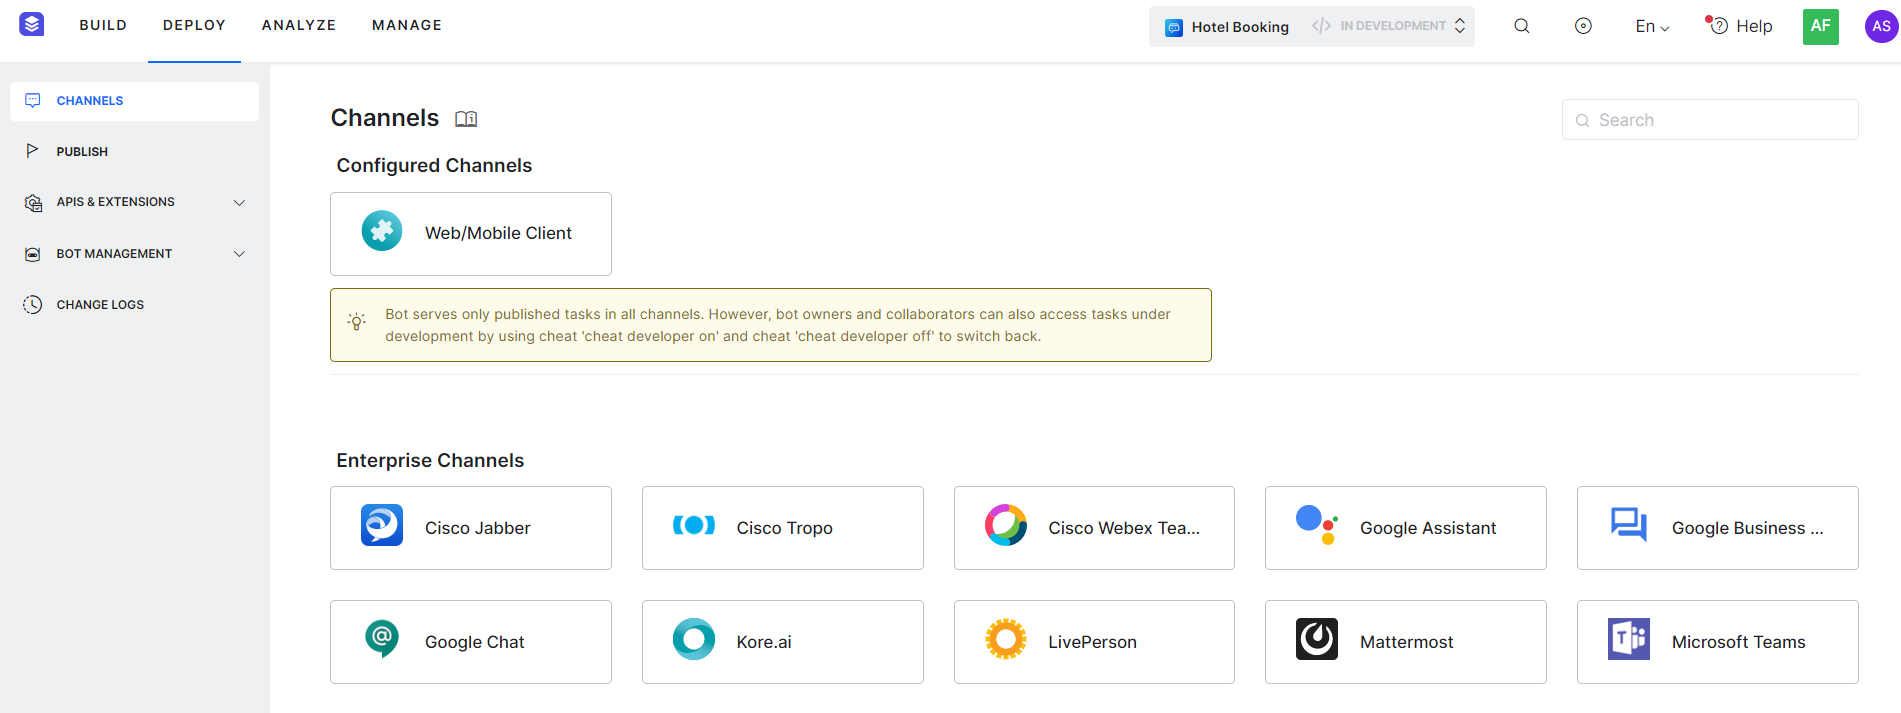This screenshot has height=713, width=1901.
Task: Click the Kore.ai channel logo icon
Action: tap(694, 639)
